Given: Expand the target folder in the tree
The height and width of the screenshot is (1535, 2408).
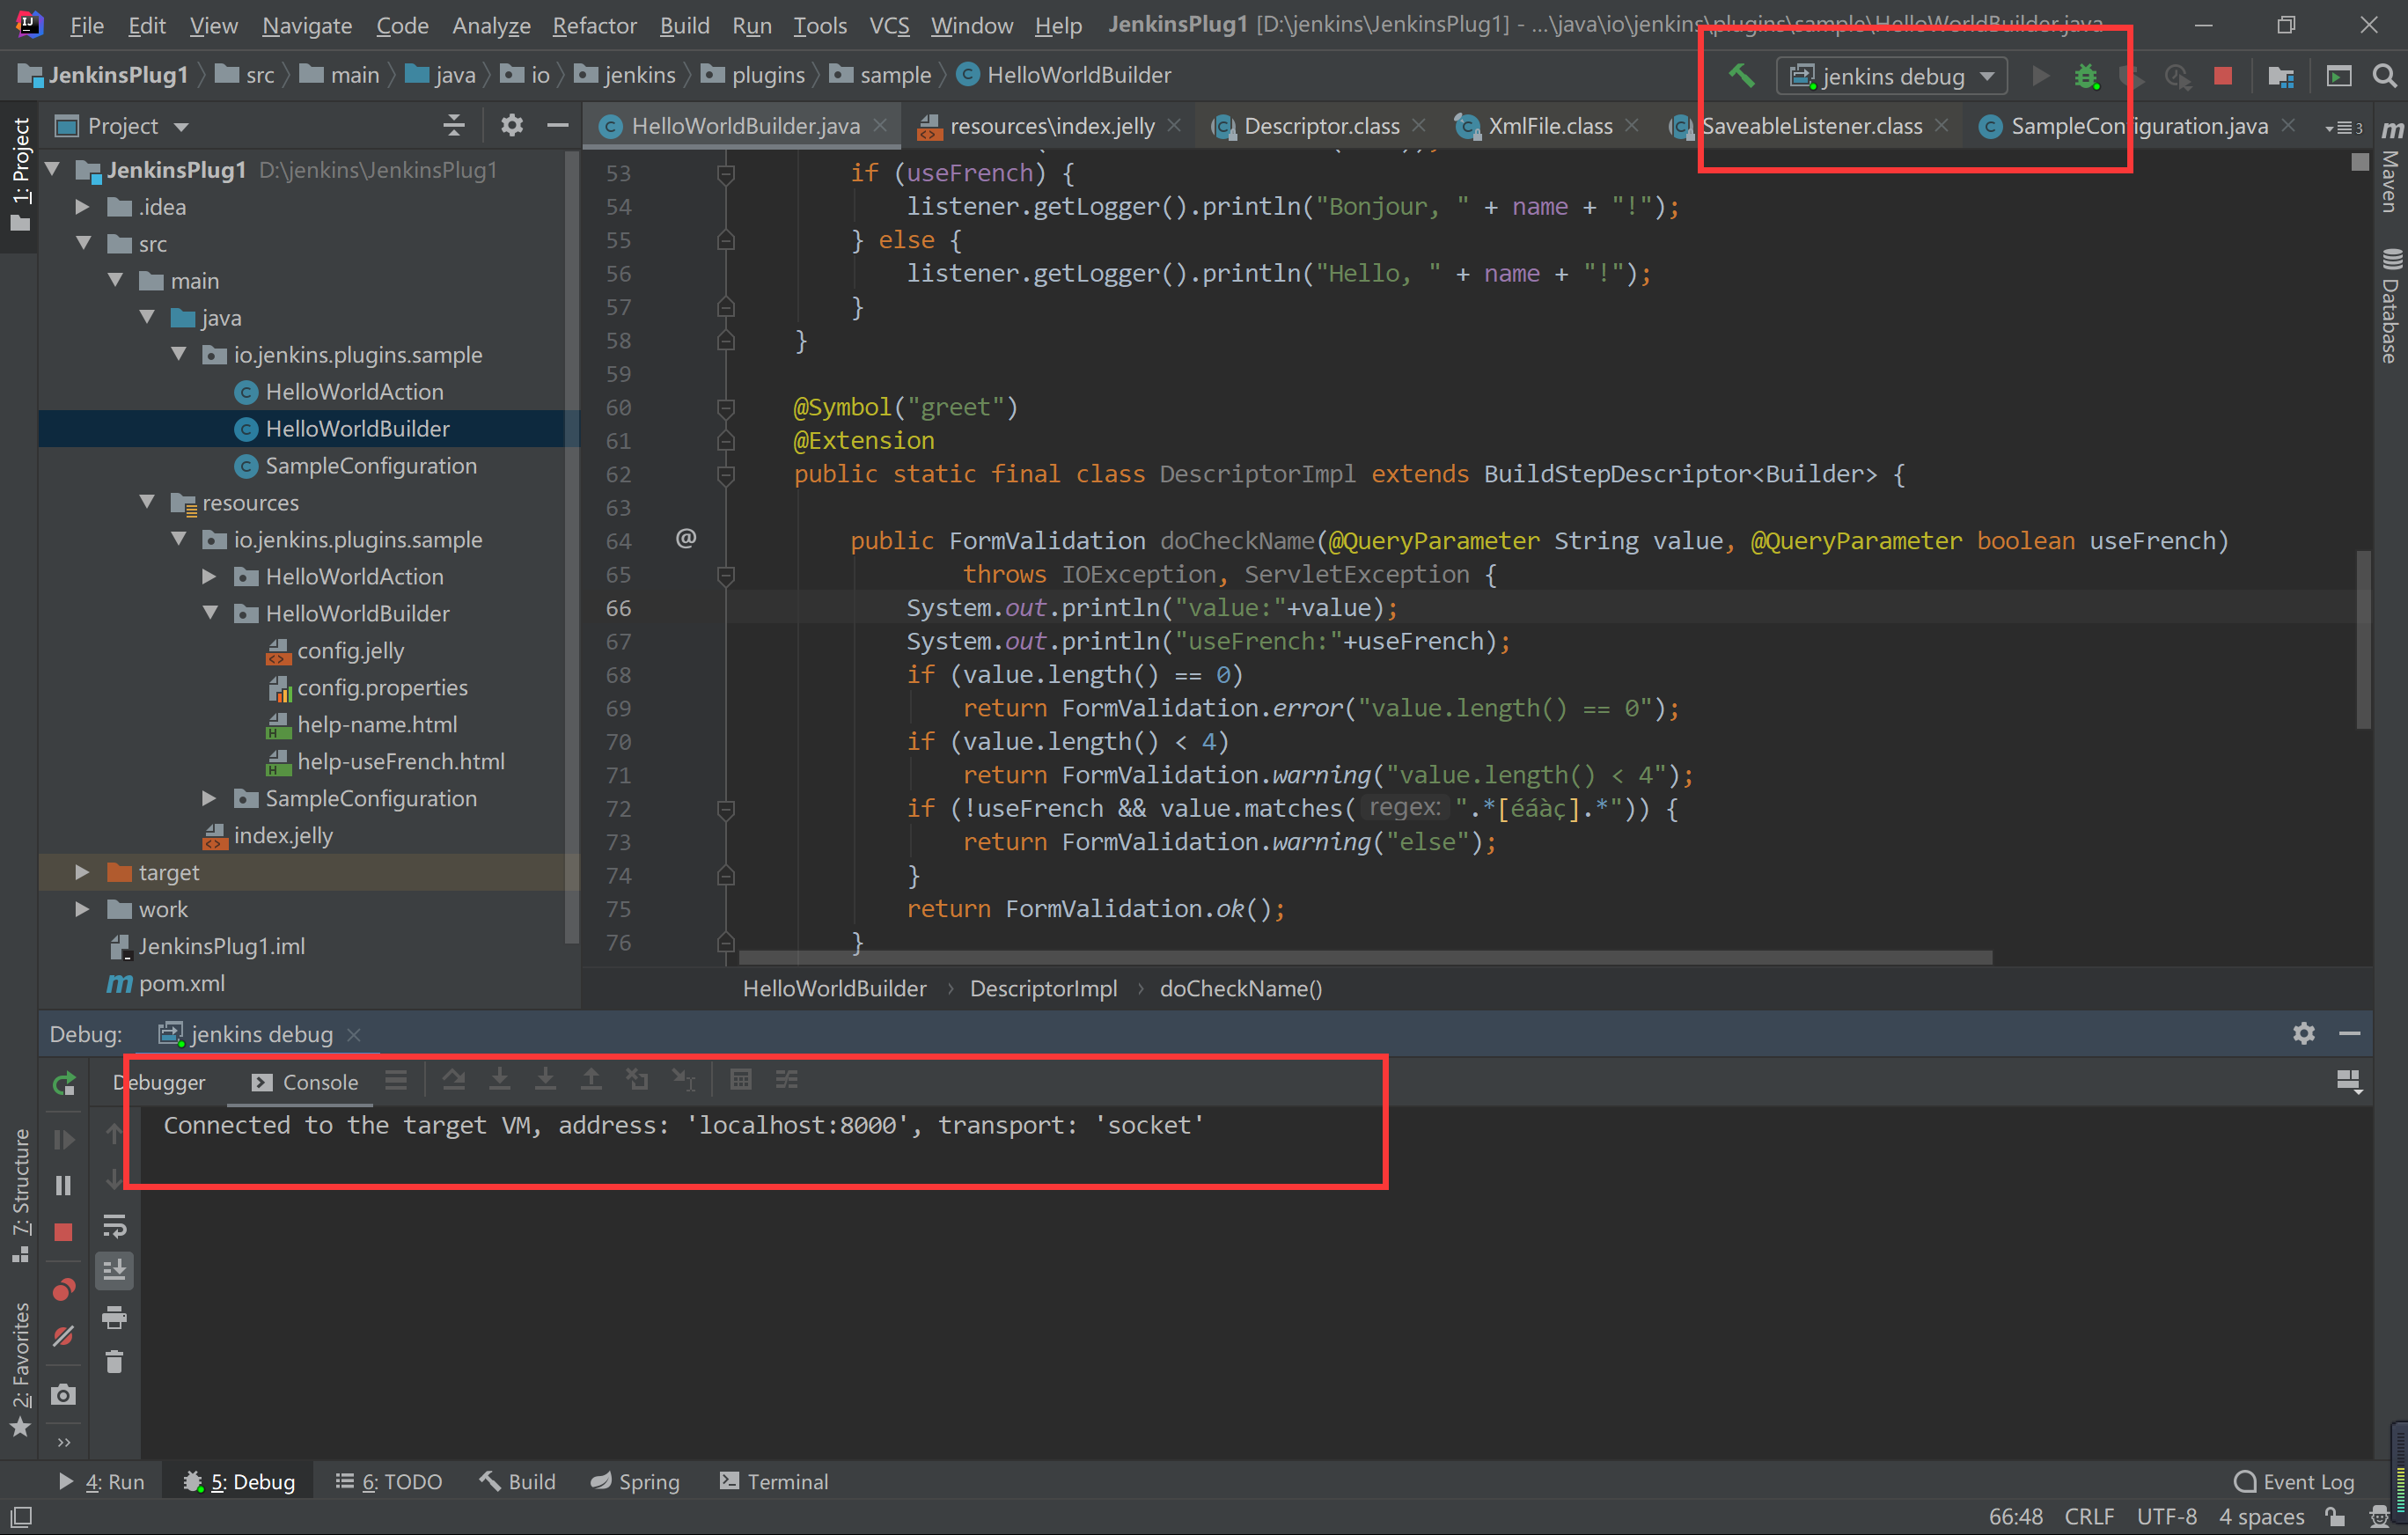Looking at the screenshot, I should click(x=83, y=872).
